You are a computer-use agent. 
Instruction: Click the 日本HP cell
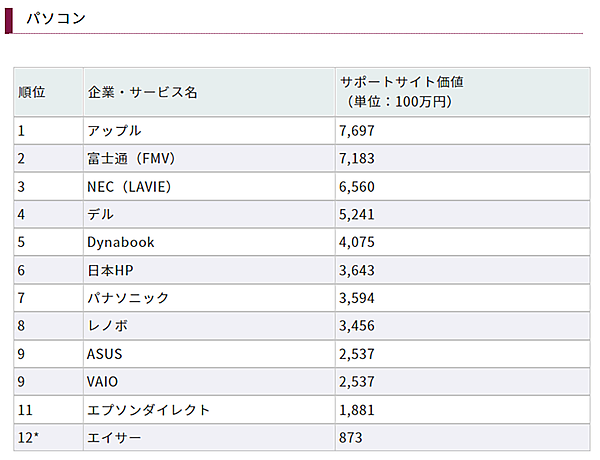pyautogui.click(x=110, y=270)
